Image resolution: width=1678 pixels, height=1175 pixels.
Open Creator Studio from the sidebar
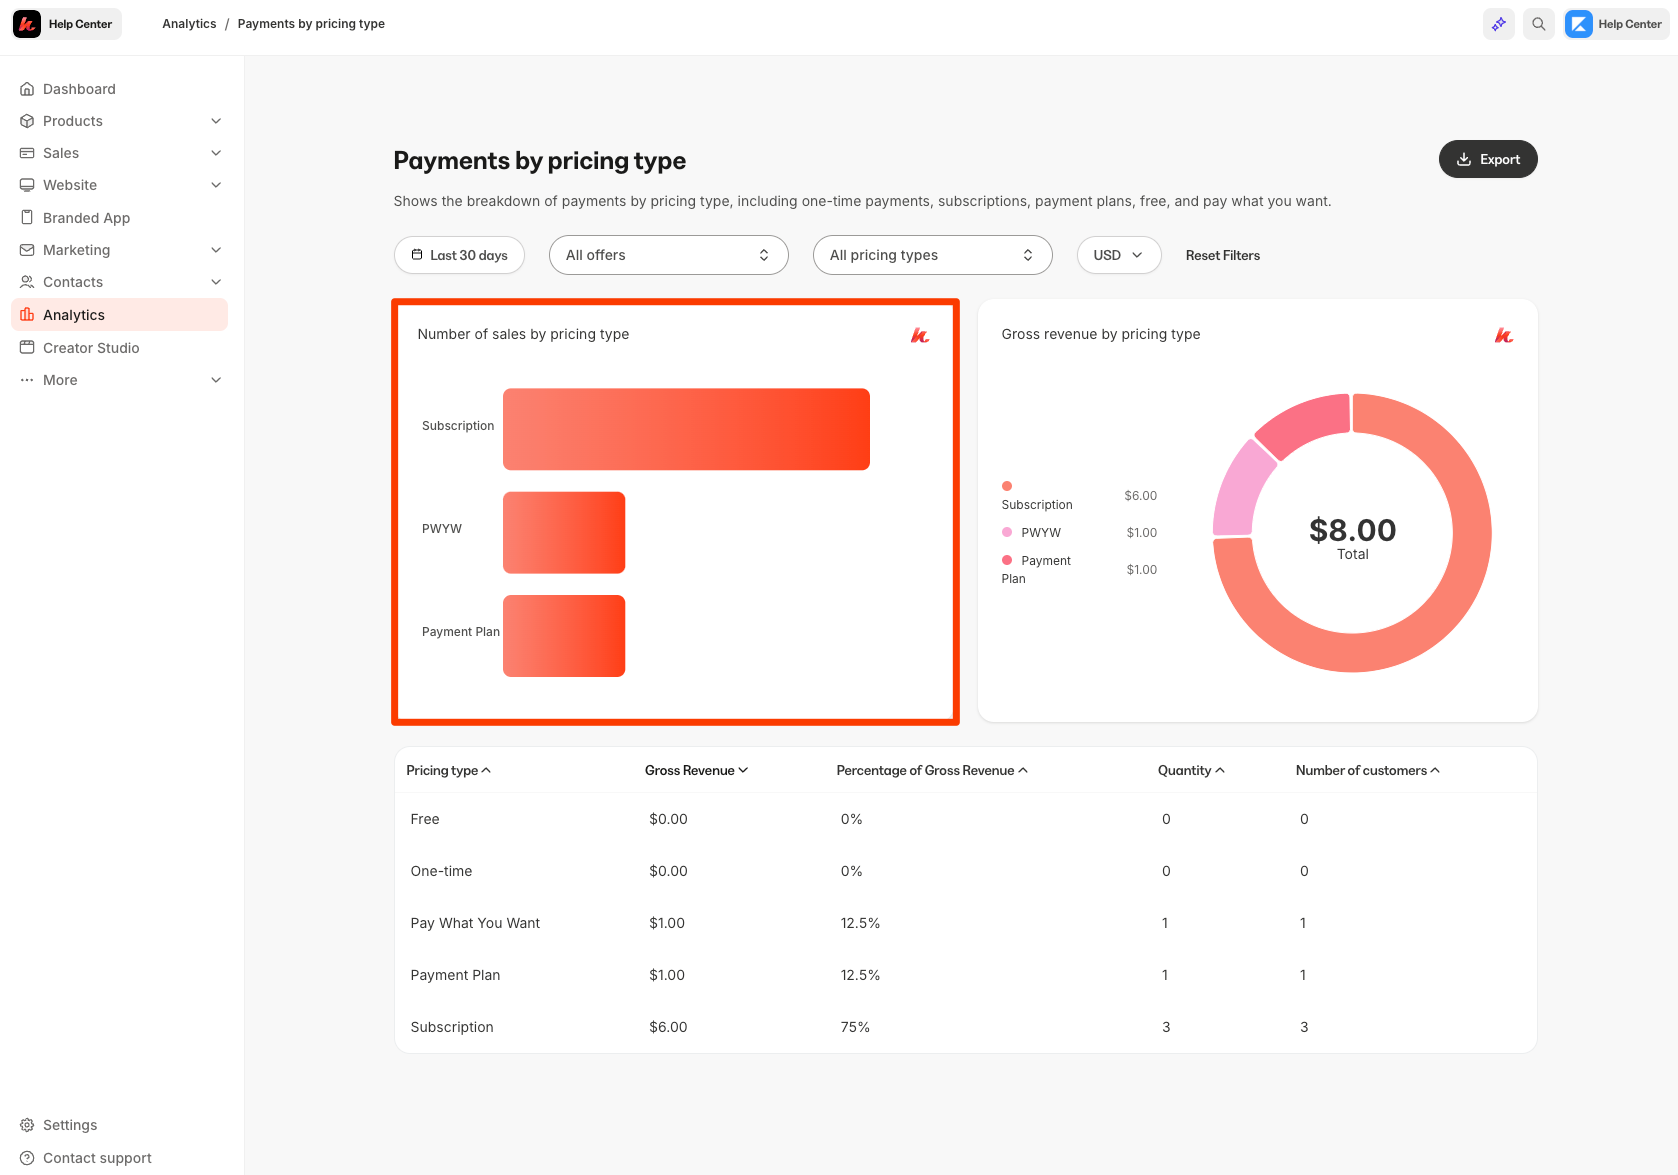pyautogui.click(x=91, y=347)
